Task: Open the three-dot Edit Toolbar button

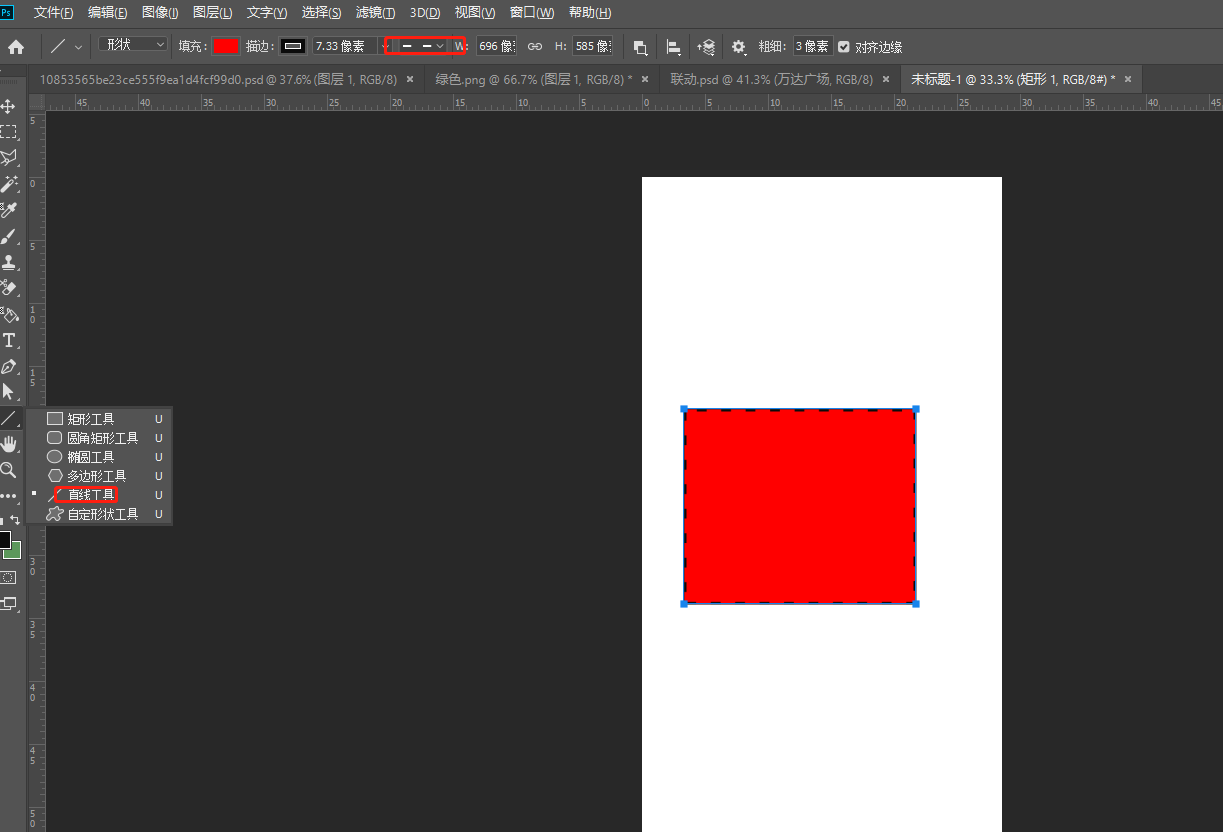Action: click(9, 496)
